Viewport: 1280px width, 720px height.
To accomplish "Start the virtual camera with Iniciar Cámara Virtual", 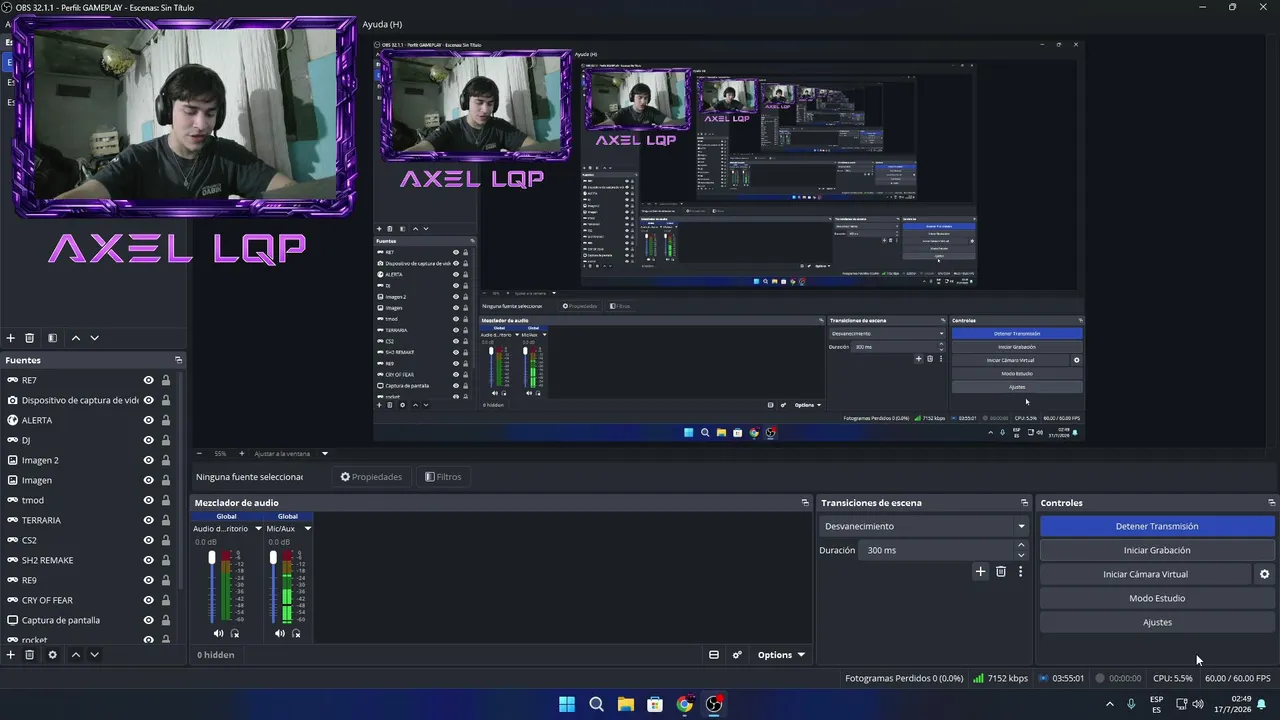I will [x=1145, y=574].
